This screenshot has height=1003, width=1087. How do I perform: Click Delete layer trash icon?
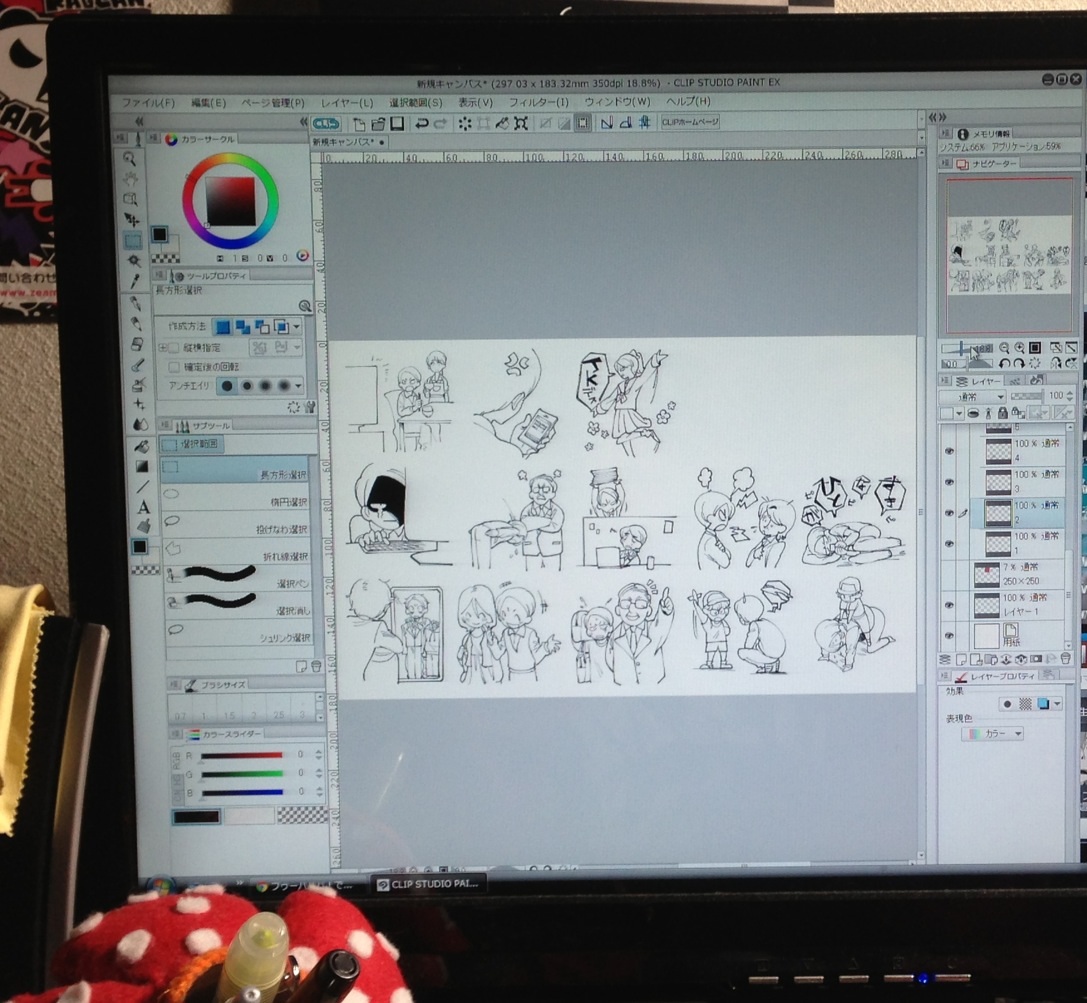[1066, 658]
